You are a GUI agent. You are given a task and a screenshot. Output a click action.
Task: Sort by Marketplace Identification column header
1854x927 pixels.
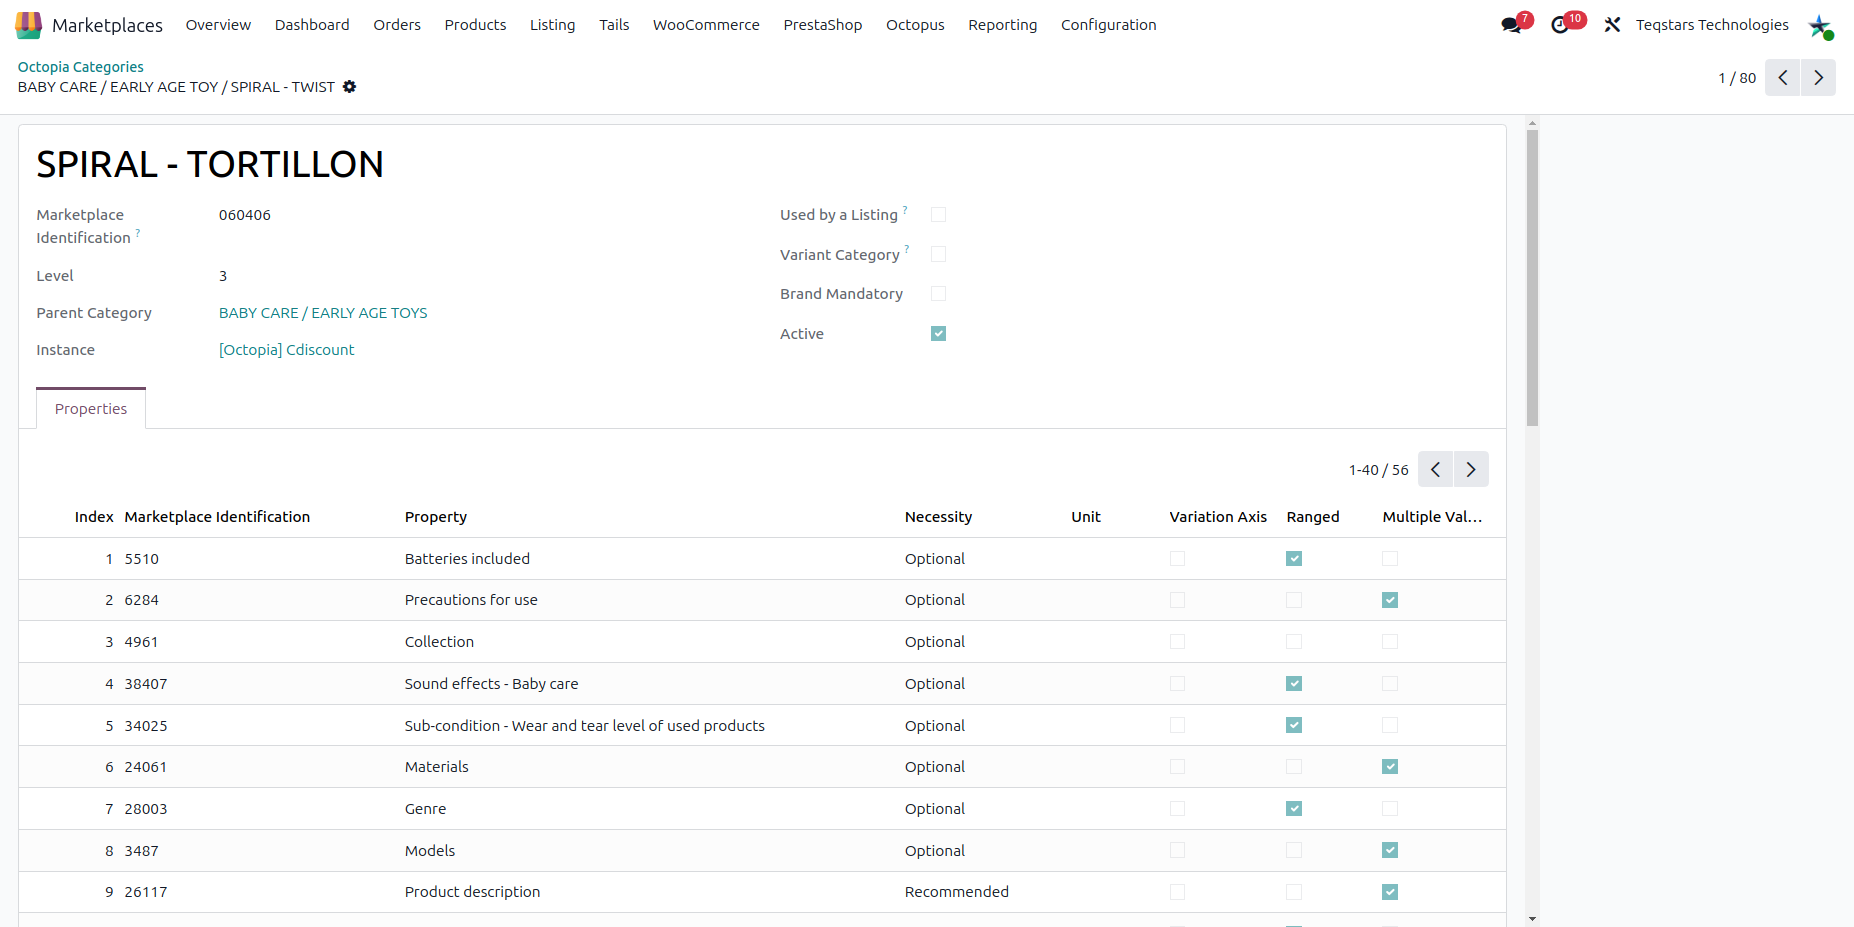[217, 517]
